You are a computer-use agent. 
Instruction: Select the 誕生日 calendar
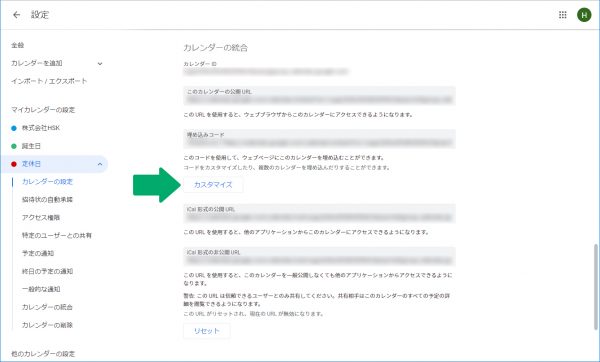[x=31, y=146]
